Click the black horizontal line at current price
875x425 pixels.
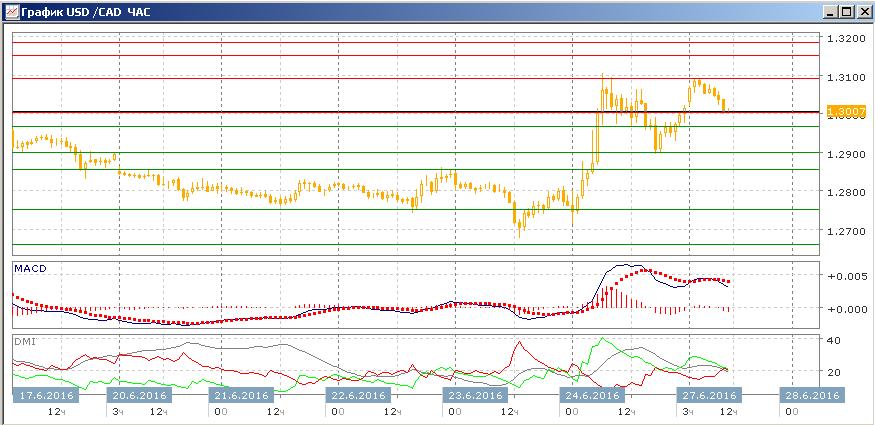(416, 112)
